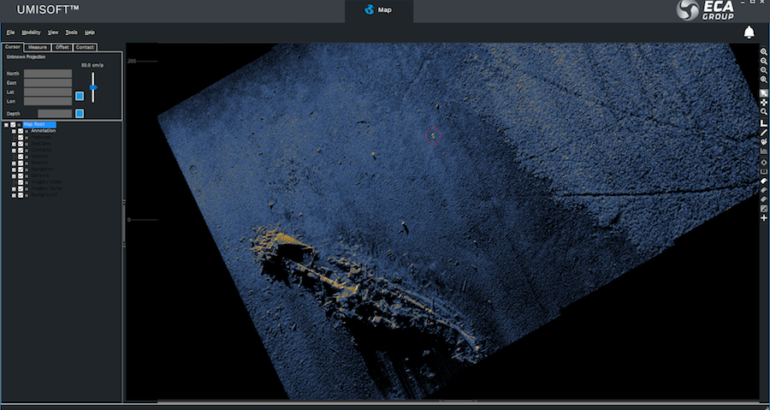
Task: Switch to the Contact tab
Action: click(85, 47)
